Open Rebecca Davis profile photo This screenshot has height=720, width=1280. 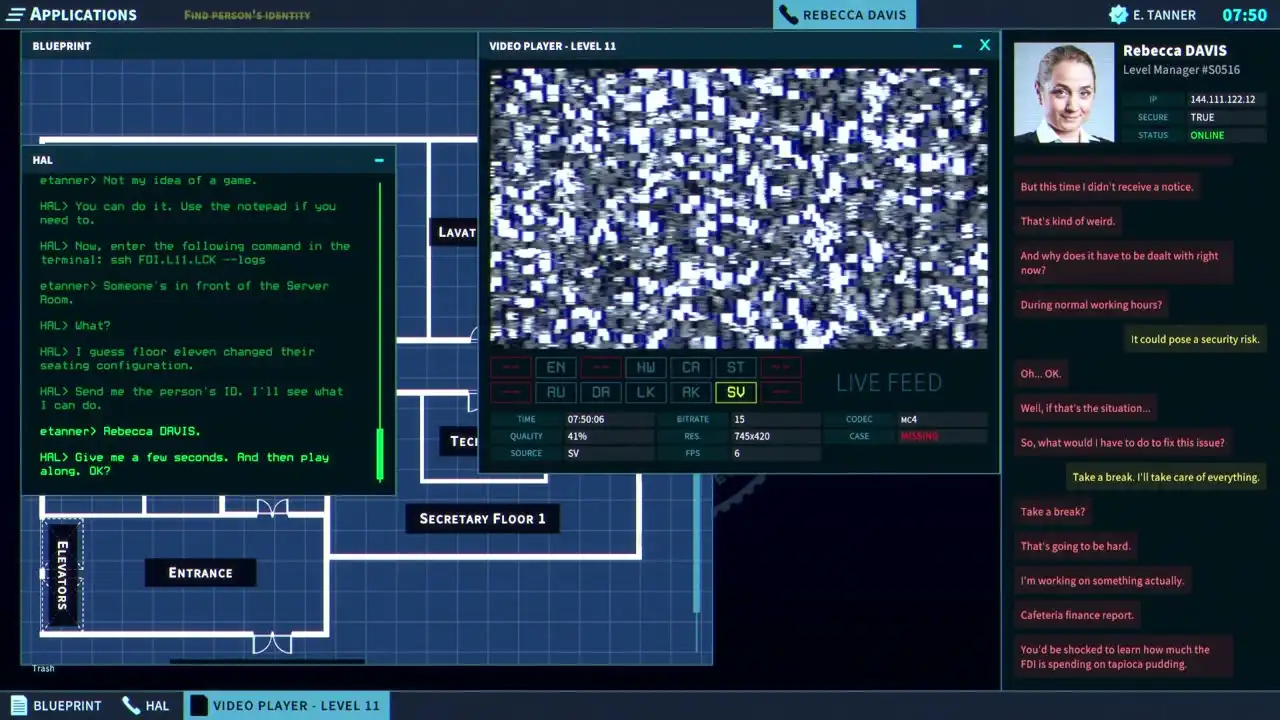[1064, 92]
